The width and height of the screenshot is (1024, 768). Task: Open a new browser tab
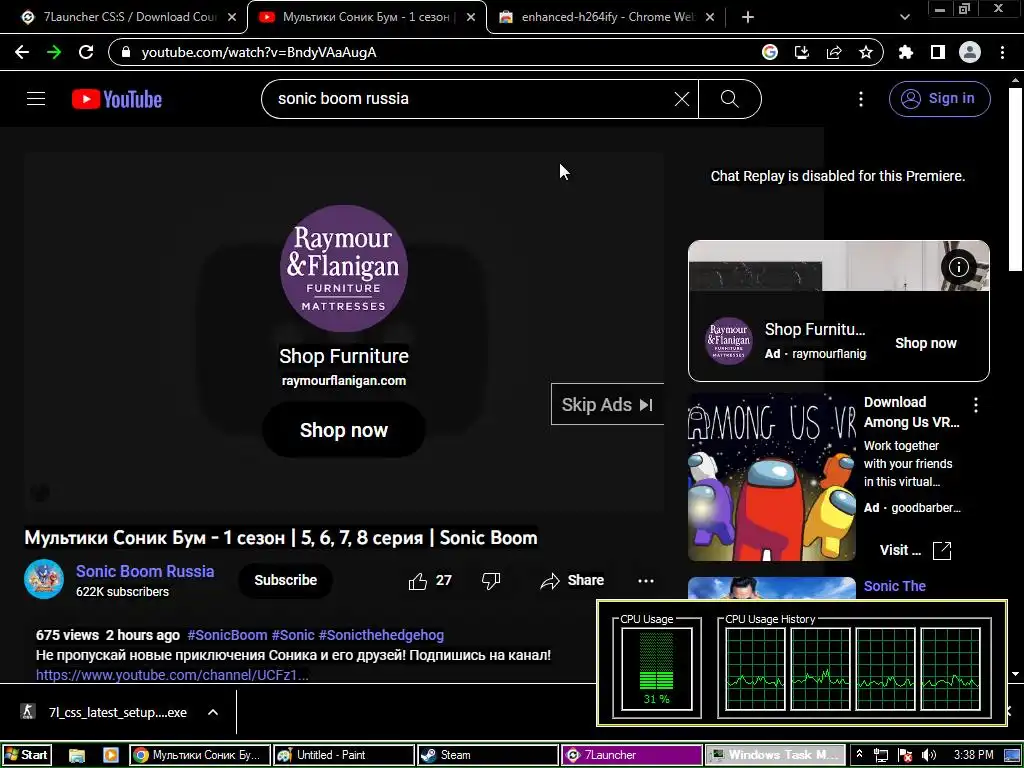click(x=748, y=18)
